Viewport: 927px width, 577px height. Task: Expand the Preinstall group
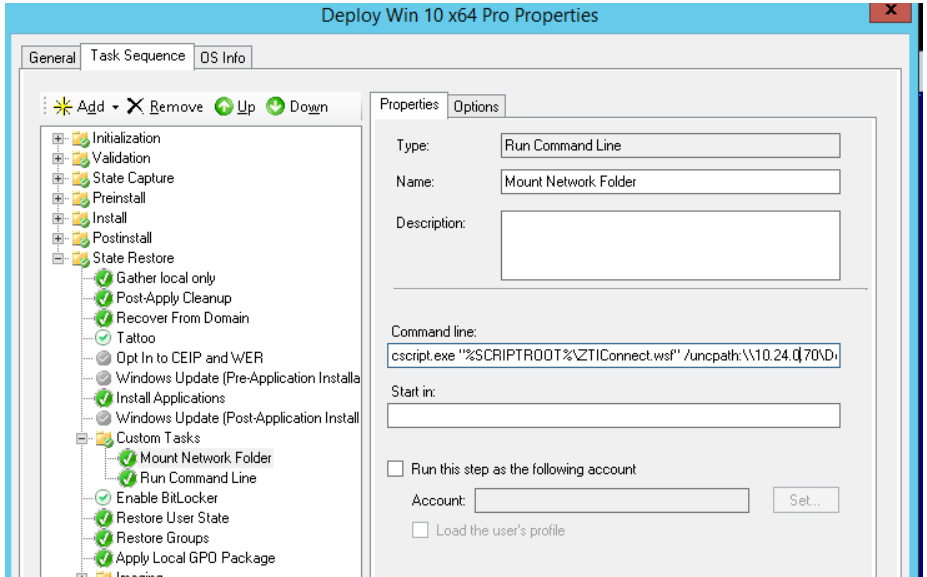coord(58,199)
